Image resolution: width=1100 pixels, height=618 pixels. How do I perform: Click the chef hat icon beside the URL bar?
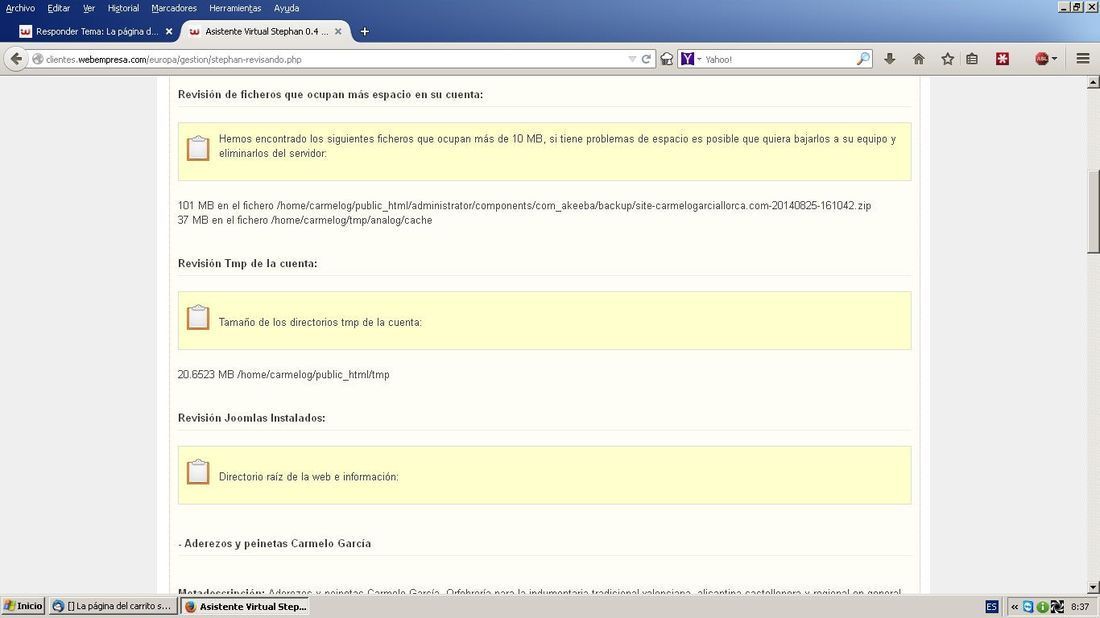click(666, 59)
